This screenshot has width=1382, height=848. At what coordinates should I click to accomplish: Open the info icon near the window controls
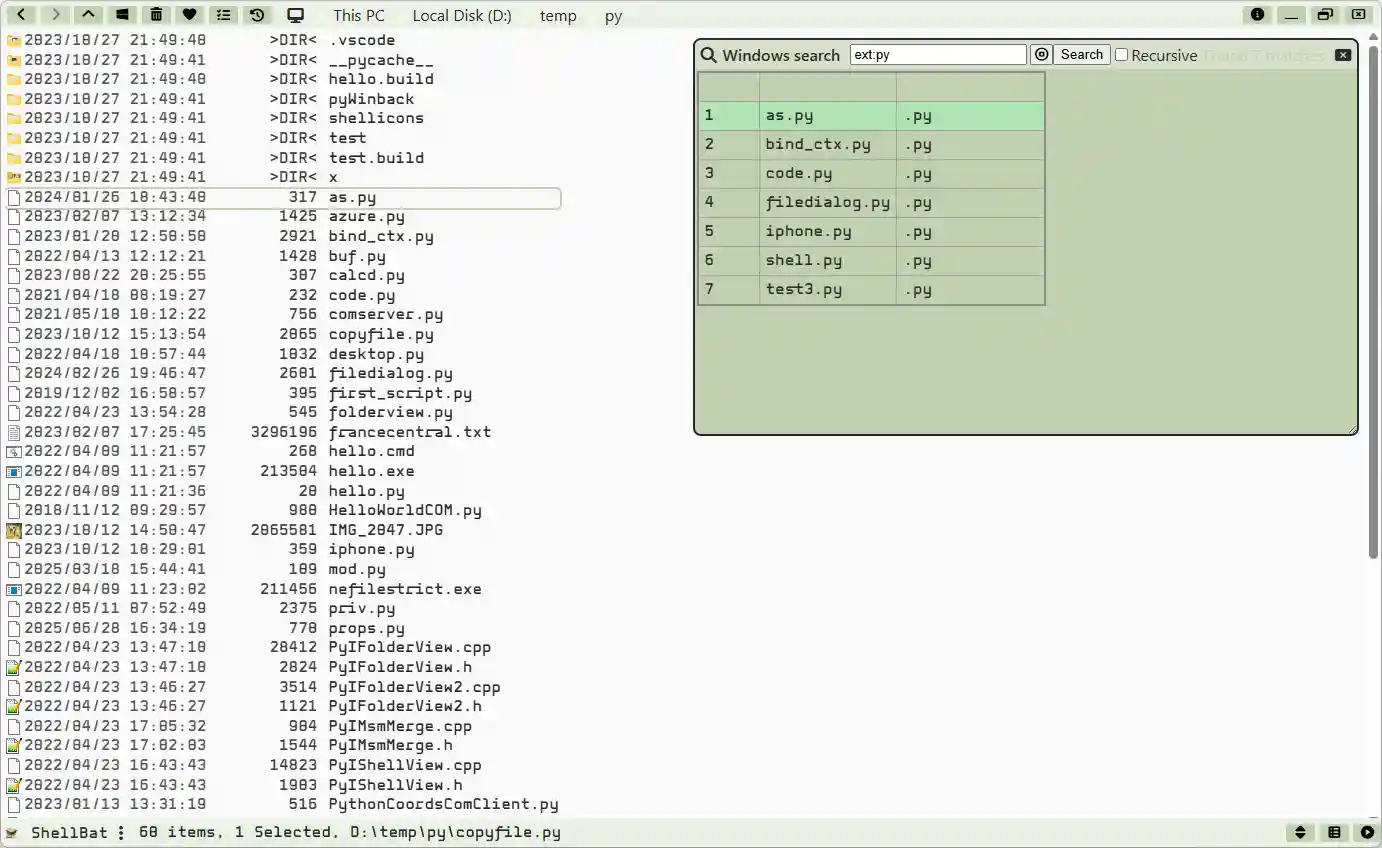(1257, 14)
